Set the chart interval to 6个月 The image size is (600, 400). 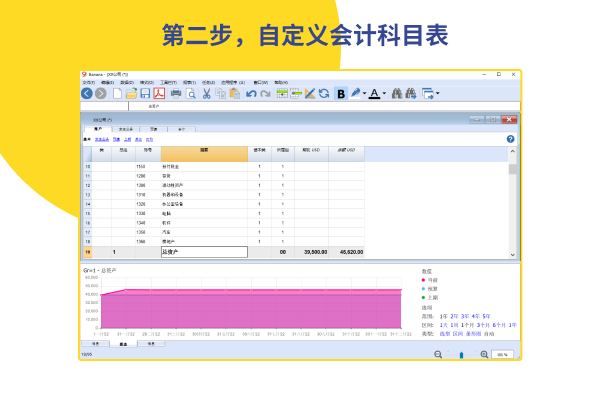pyautogui.click(x=499, y=325)
